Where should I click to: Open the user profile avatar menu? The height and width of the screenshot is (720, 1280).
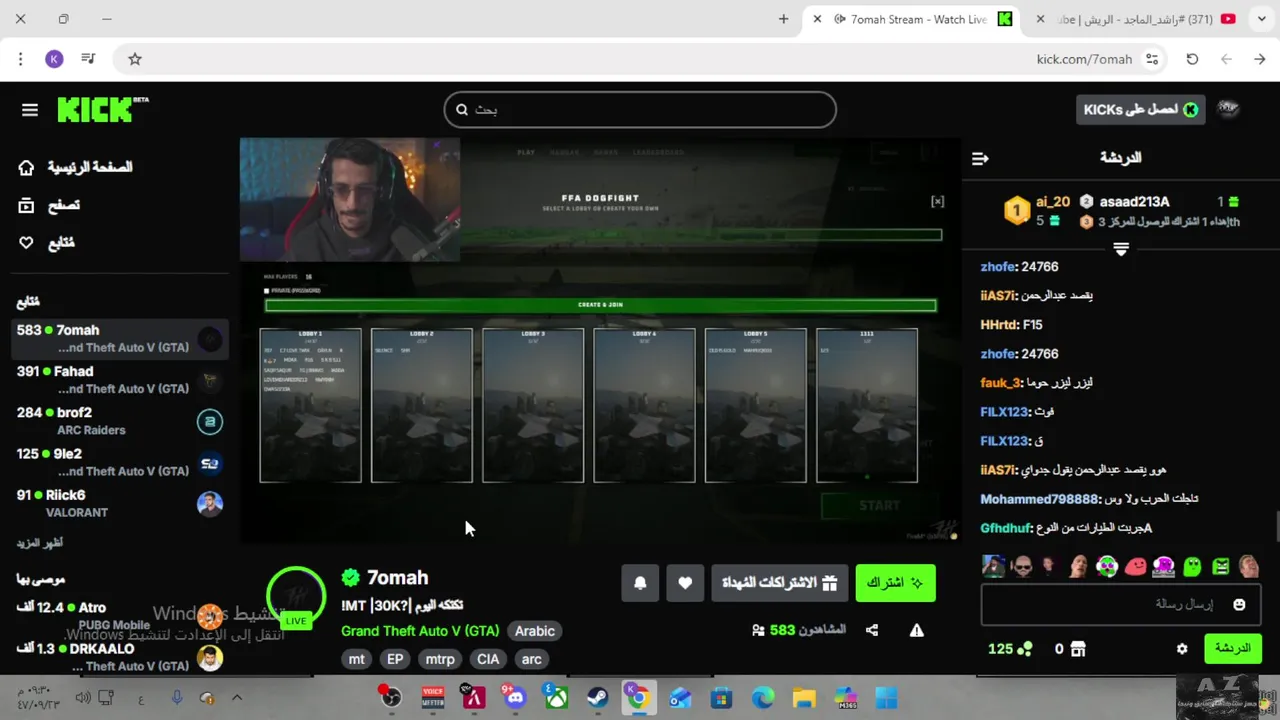(x=1229, y=110)
